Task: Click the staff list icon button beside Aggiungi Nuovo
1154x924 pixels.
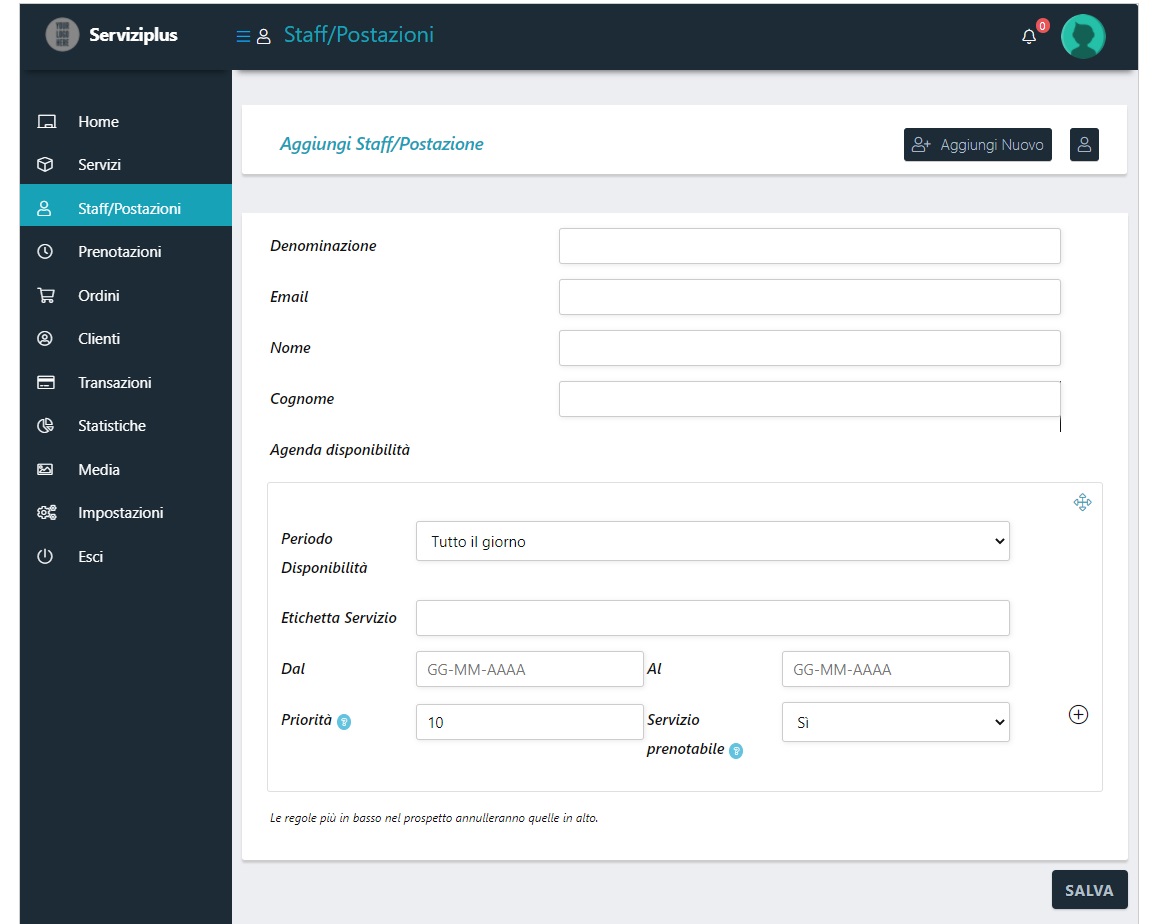Action: click(1084, 144)
